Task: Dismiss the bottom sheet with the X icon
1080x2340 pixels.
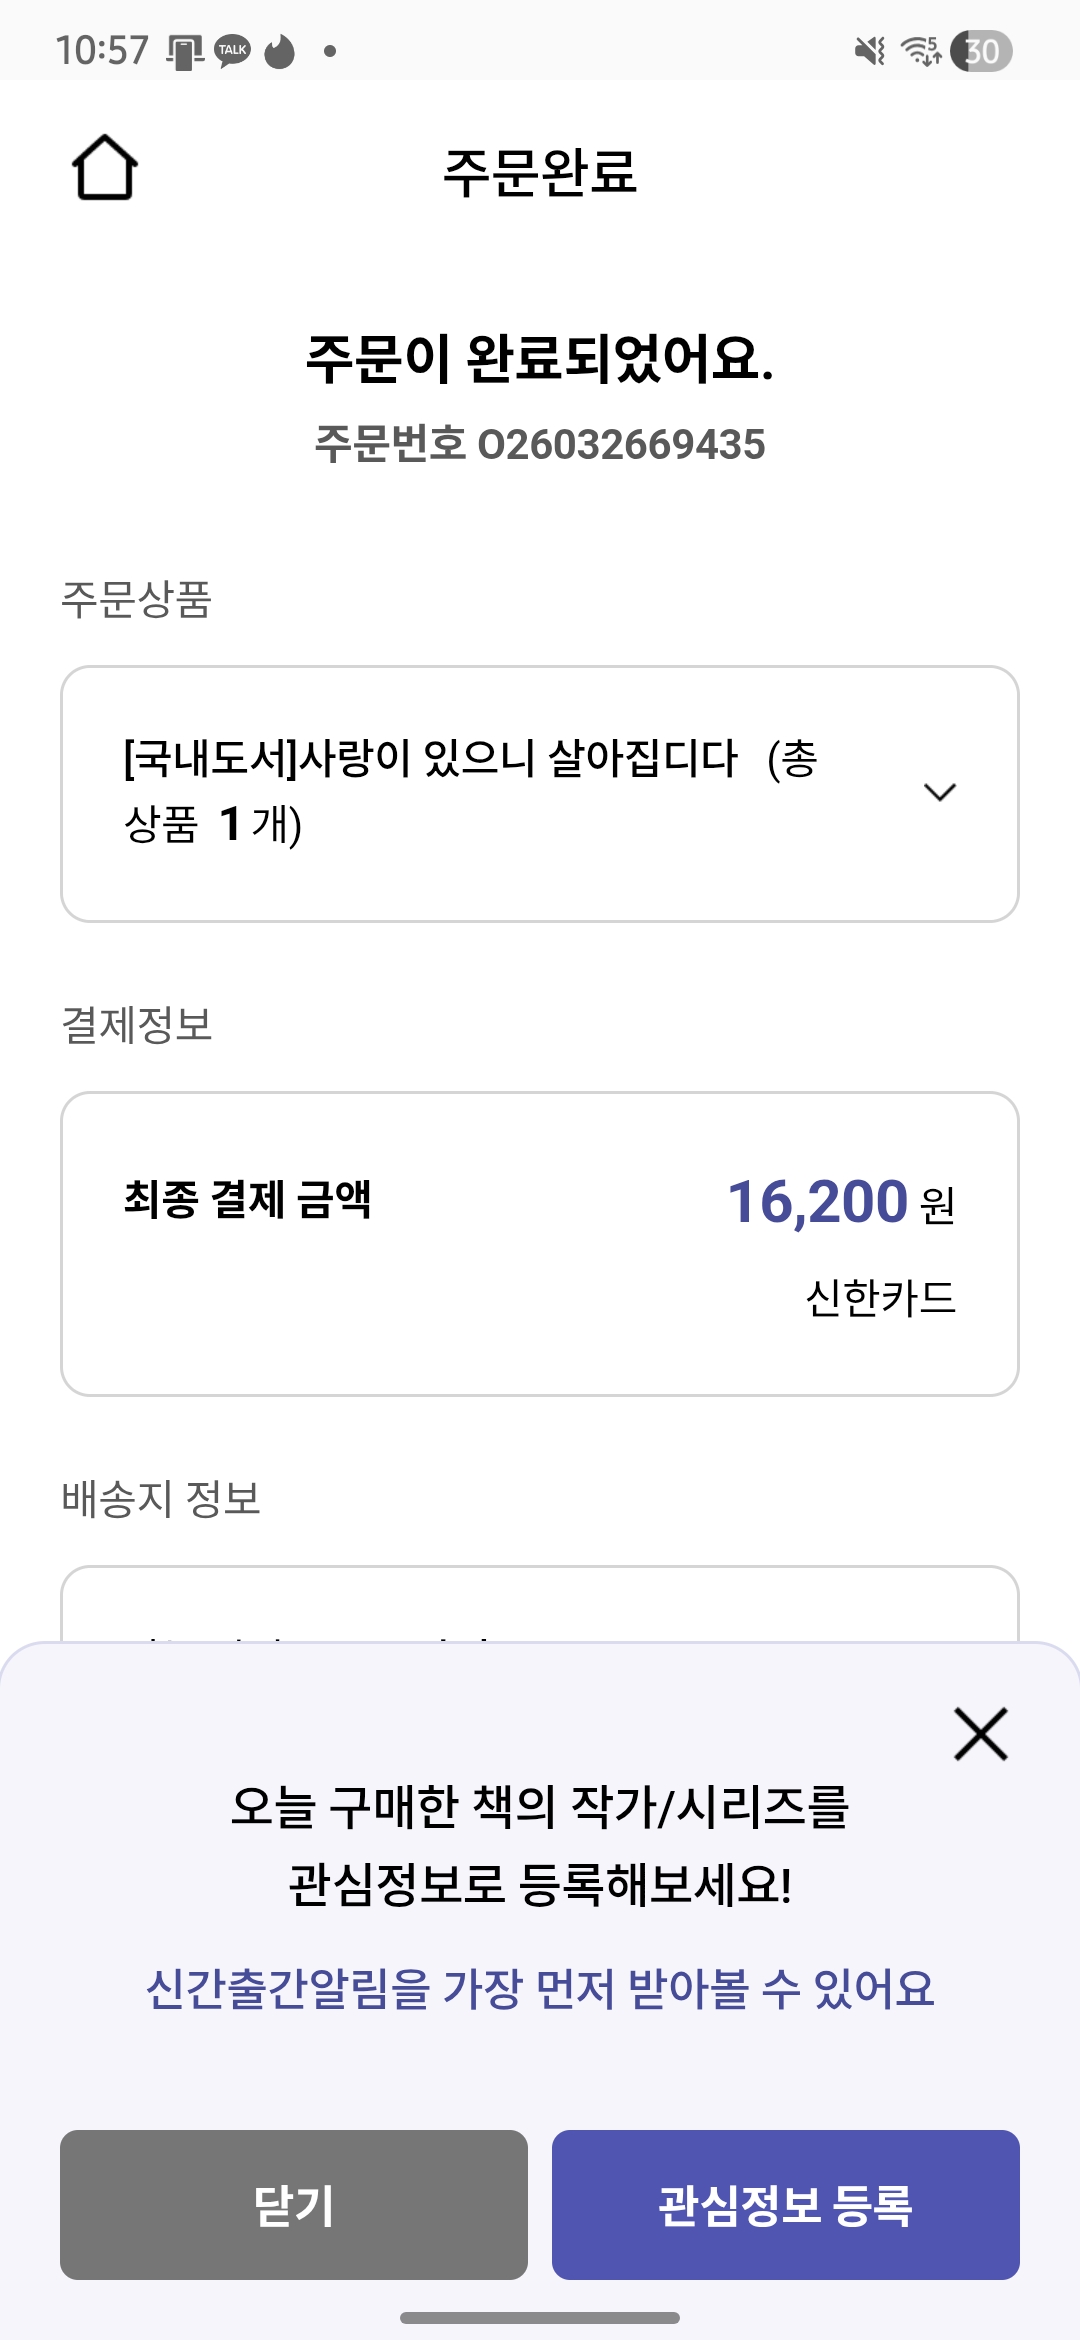Action: pyautogui.click(x=980, y=1734)
